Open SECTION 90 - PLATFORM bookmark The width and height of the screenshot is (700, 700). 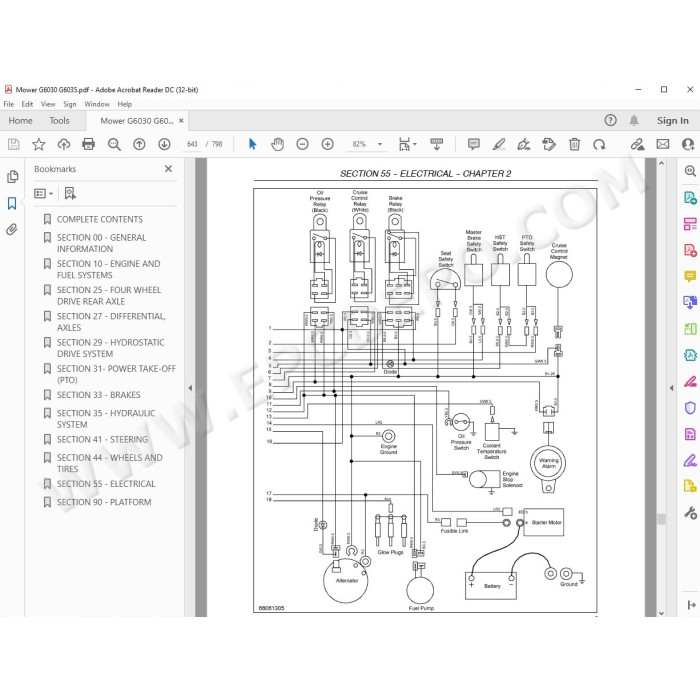tap(104, 502)
